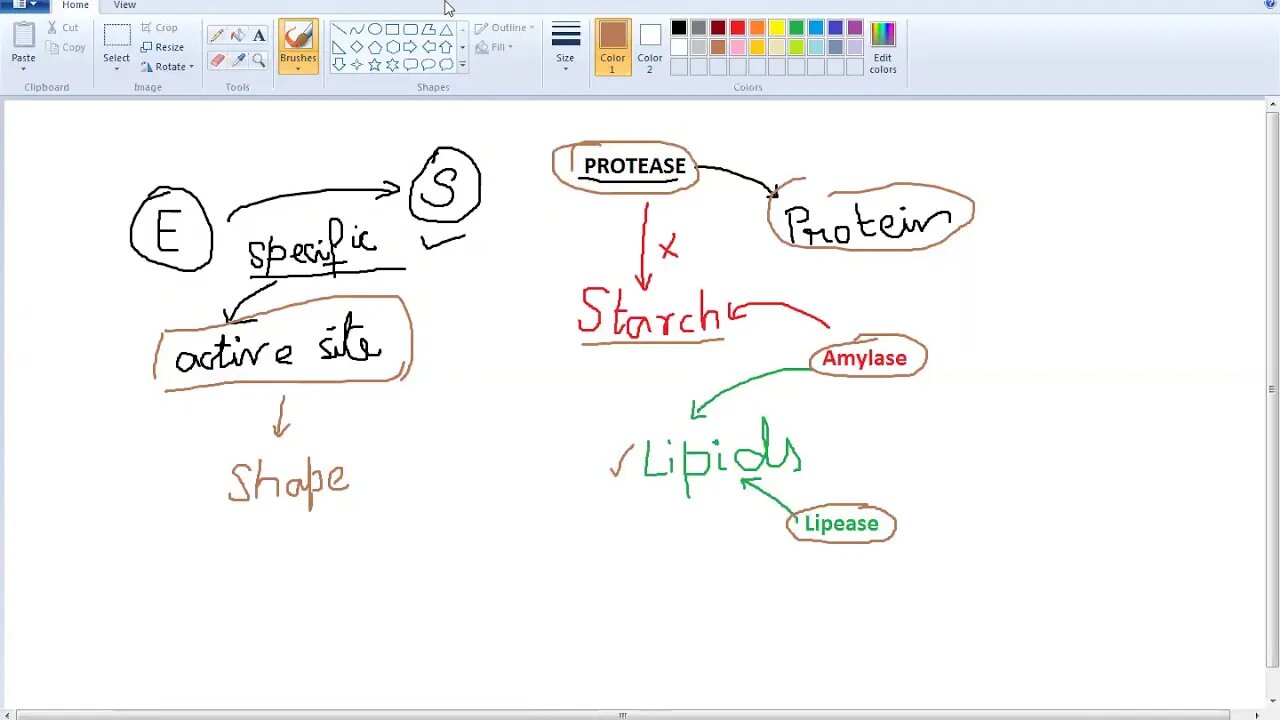
Task: Choose the Triangle shape
Action: click(446, 29)
